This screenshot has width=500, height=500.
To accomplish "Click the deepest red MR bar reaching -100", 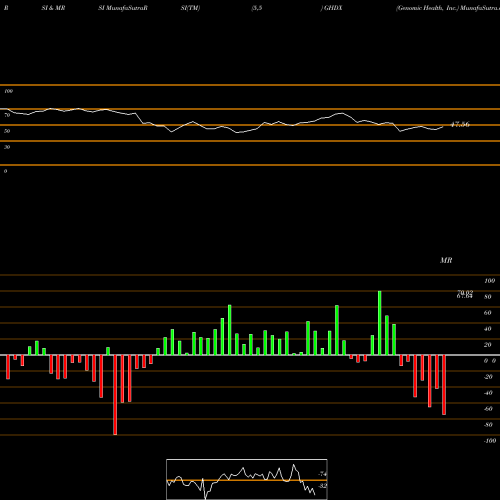I will pos(115,395).
